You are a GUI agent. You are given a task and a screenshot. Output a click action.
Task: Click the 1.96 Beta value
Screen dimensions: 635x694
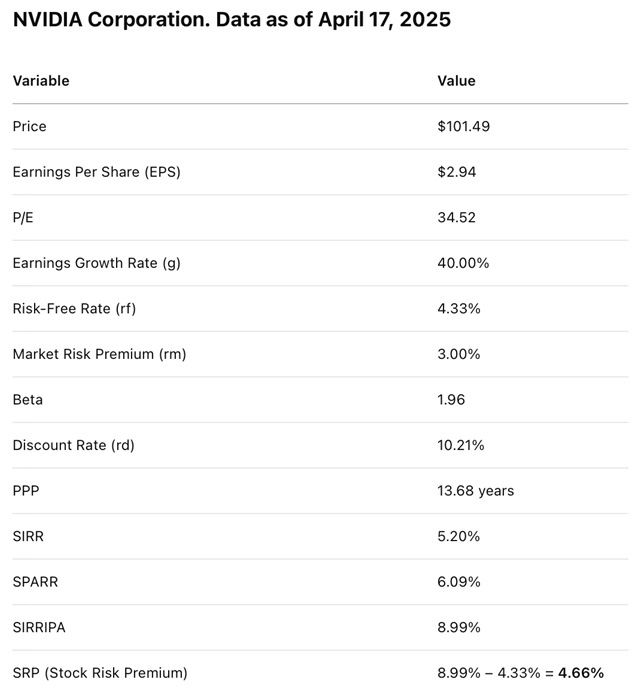click(x=452, y=399)
